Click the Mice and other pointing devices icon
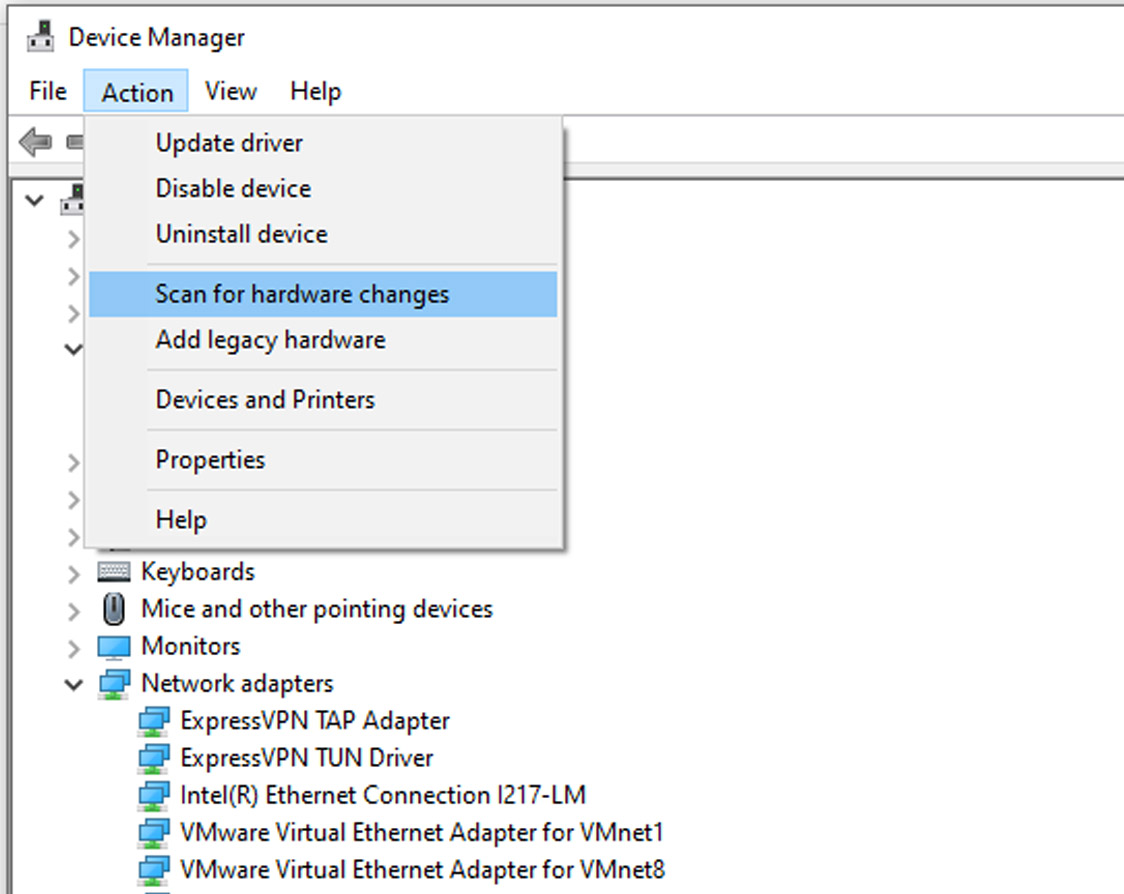The width and height of the screenshot is (1124, 894). [114, 609]
